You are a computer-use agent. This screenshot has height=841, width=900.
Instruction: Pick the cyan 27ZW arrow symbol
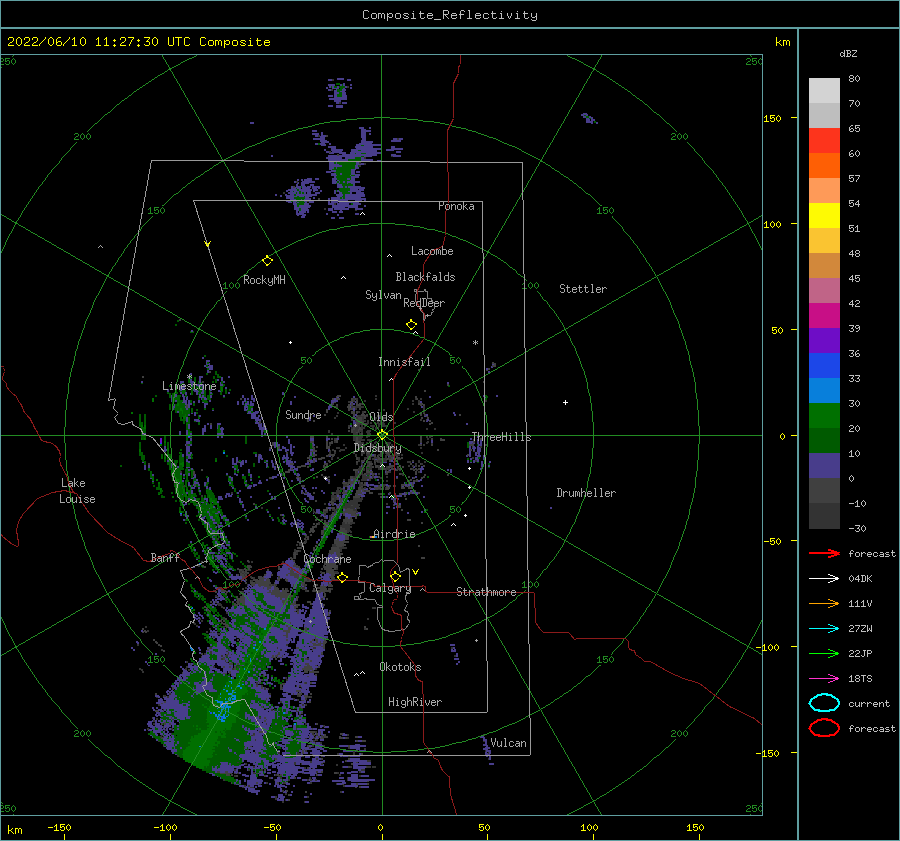pyautogui.click(x=824, y=629)
